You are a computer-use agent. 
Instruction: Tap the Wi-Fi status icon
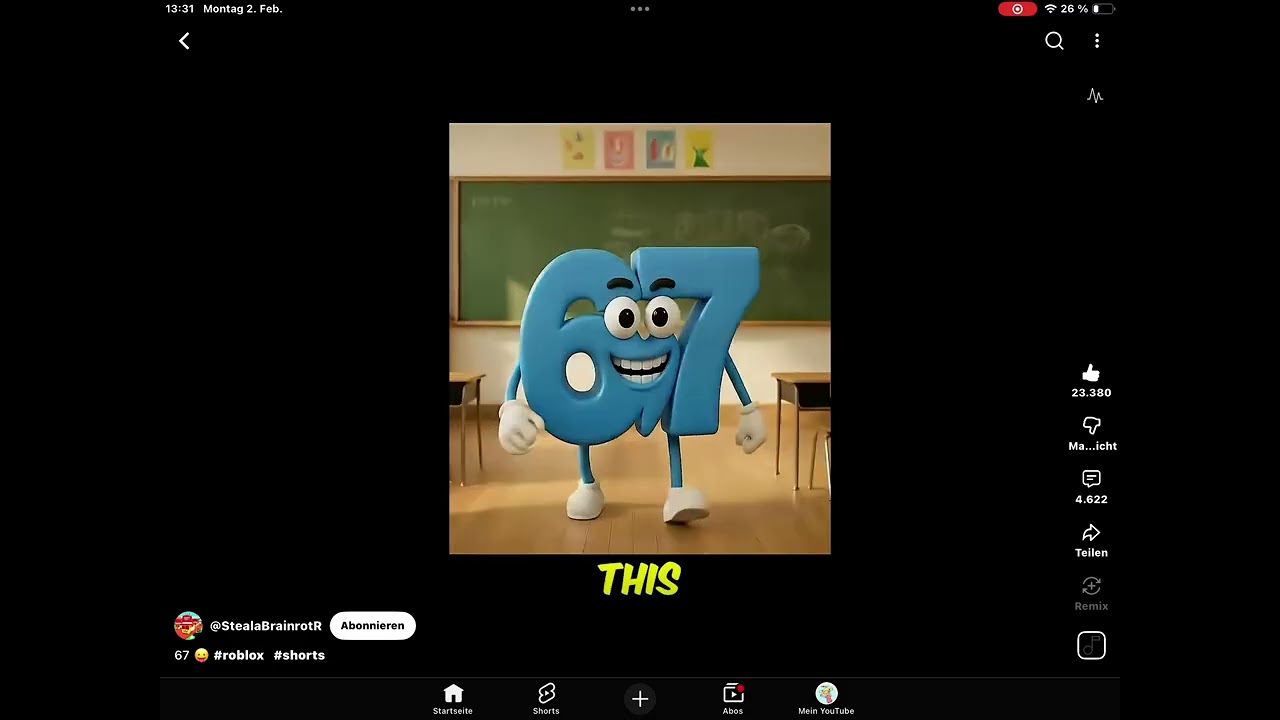(x=1051, y=9)
